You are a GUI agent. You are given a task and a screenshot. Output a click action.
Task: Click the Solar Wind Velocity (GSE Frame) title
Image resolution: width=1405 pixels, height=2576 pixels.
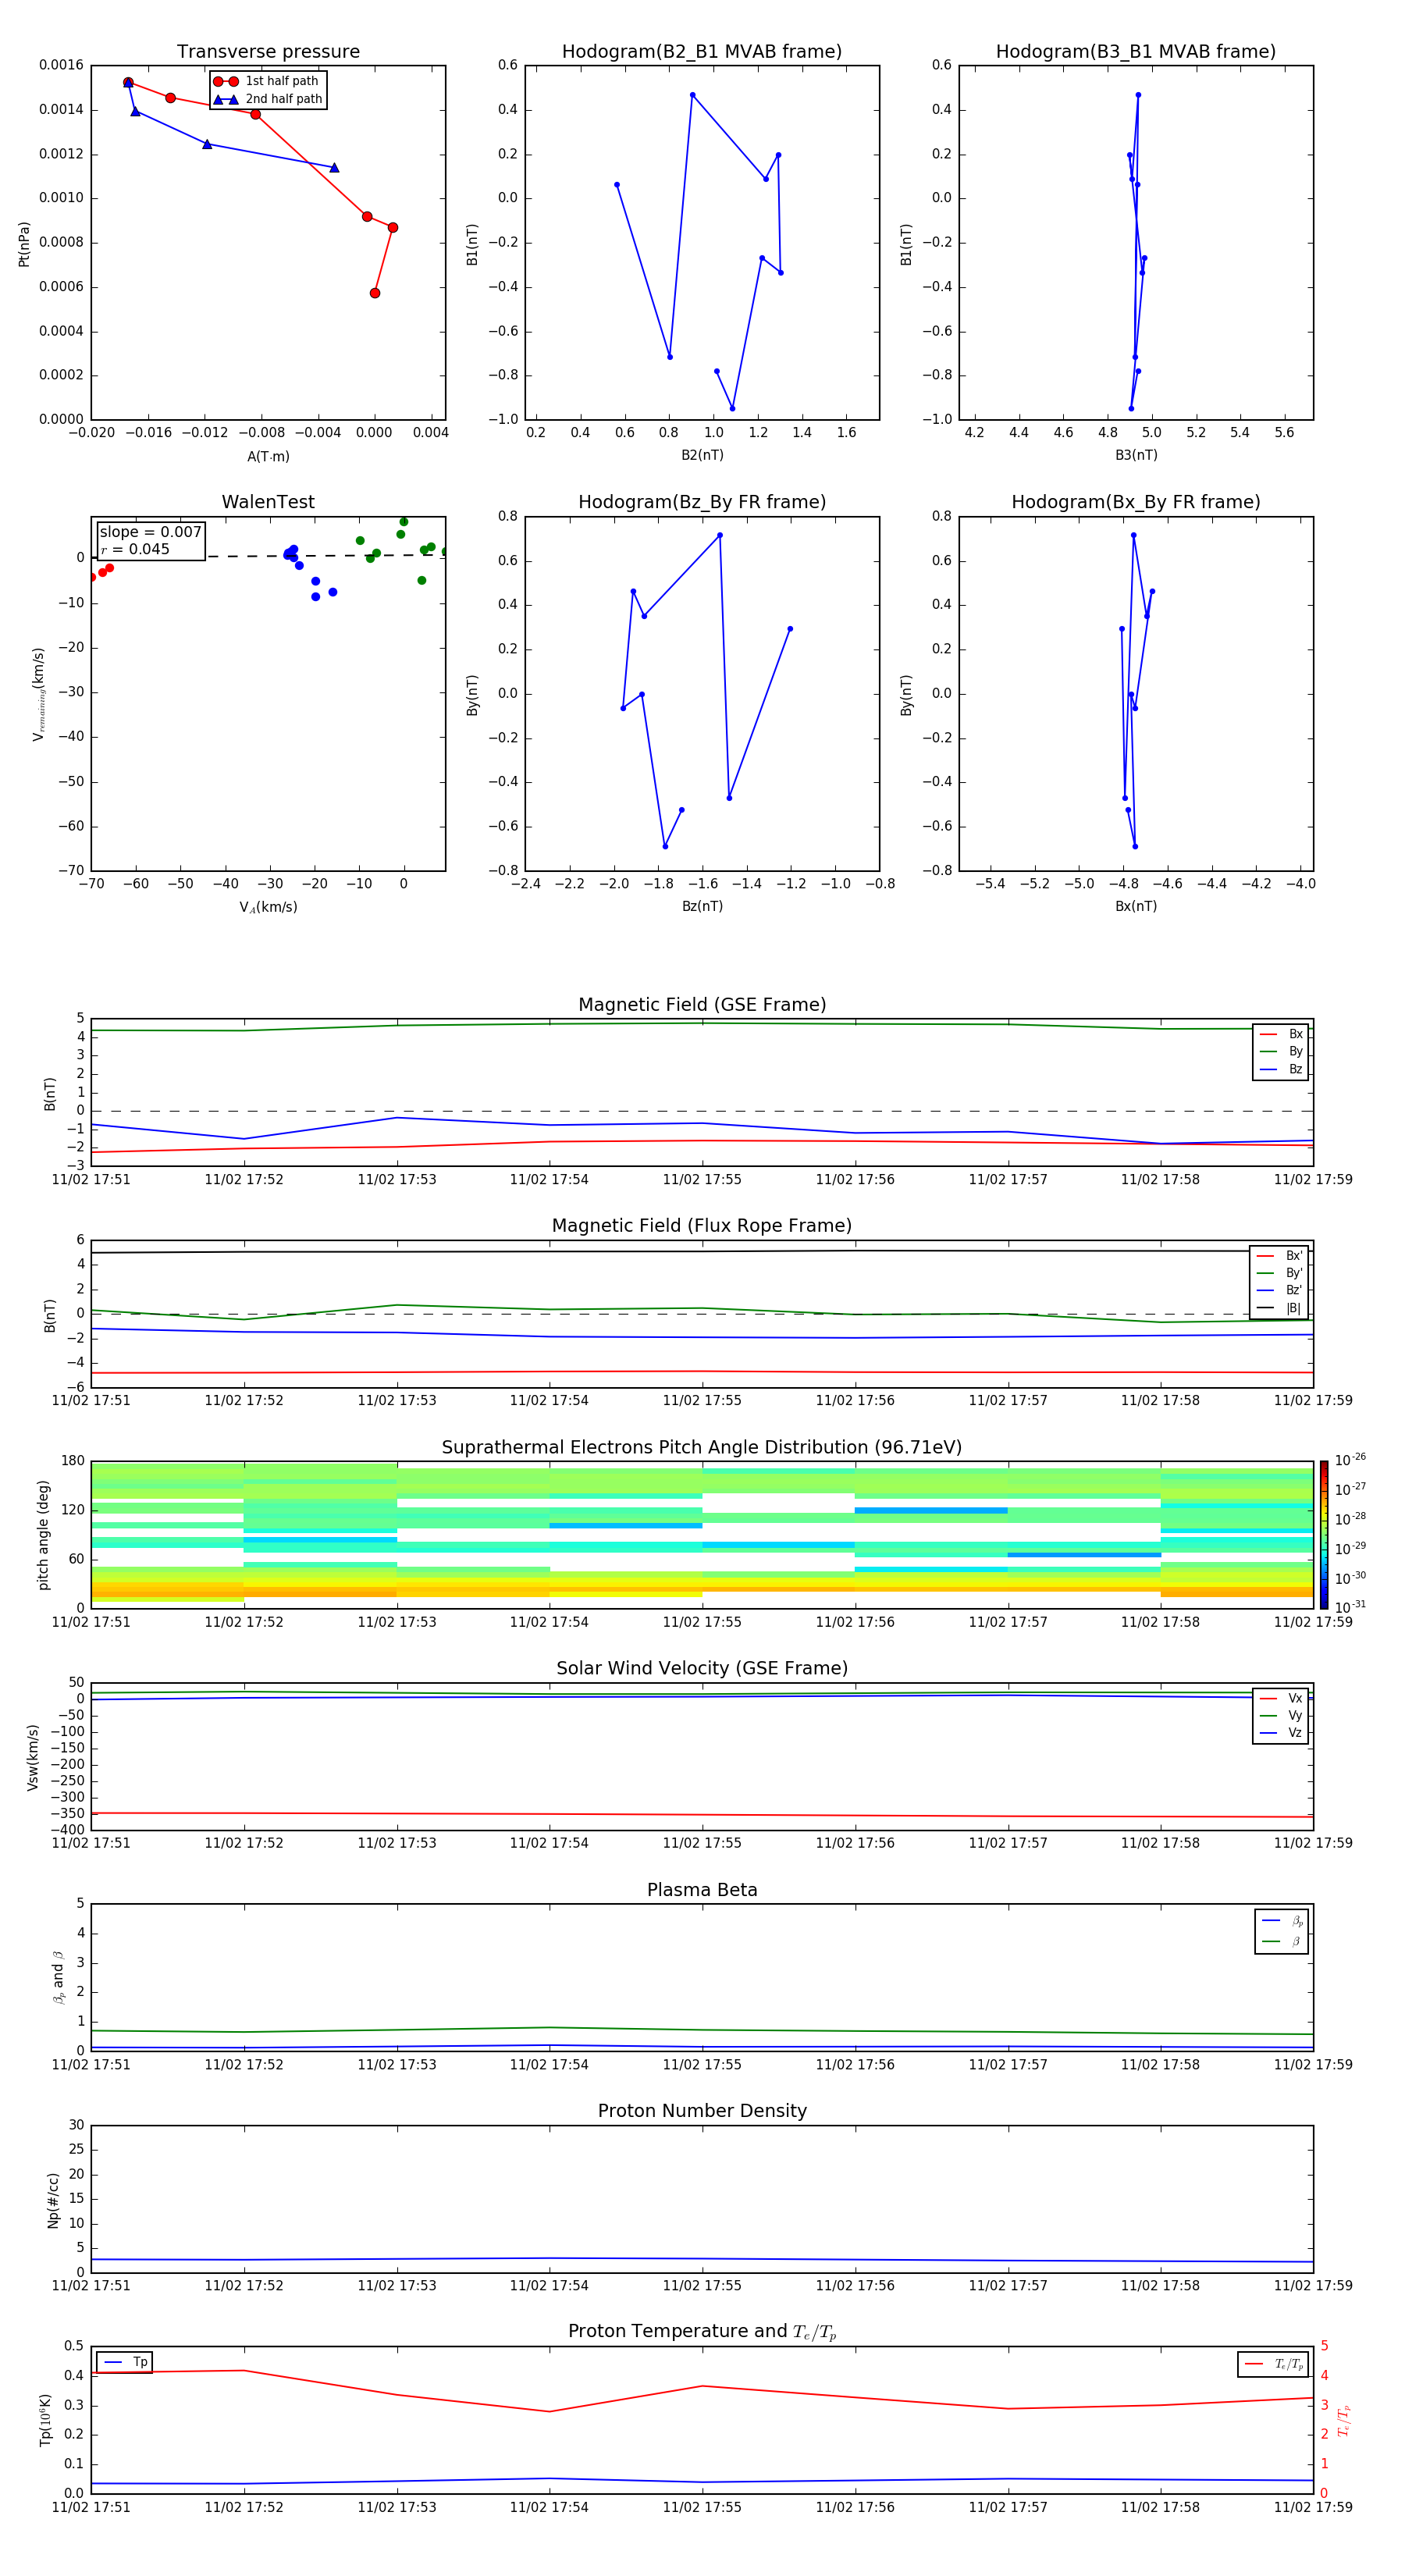702,1668
